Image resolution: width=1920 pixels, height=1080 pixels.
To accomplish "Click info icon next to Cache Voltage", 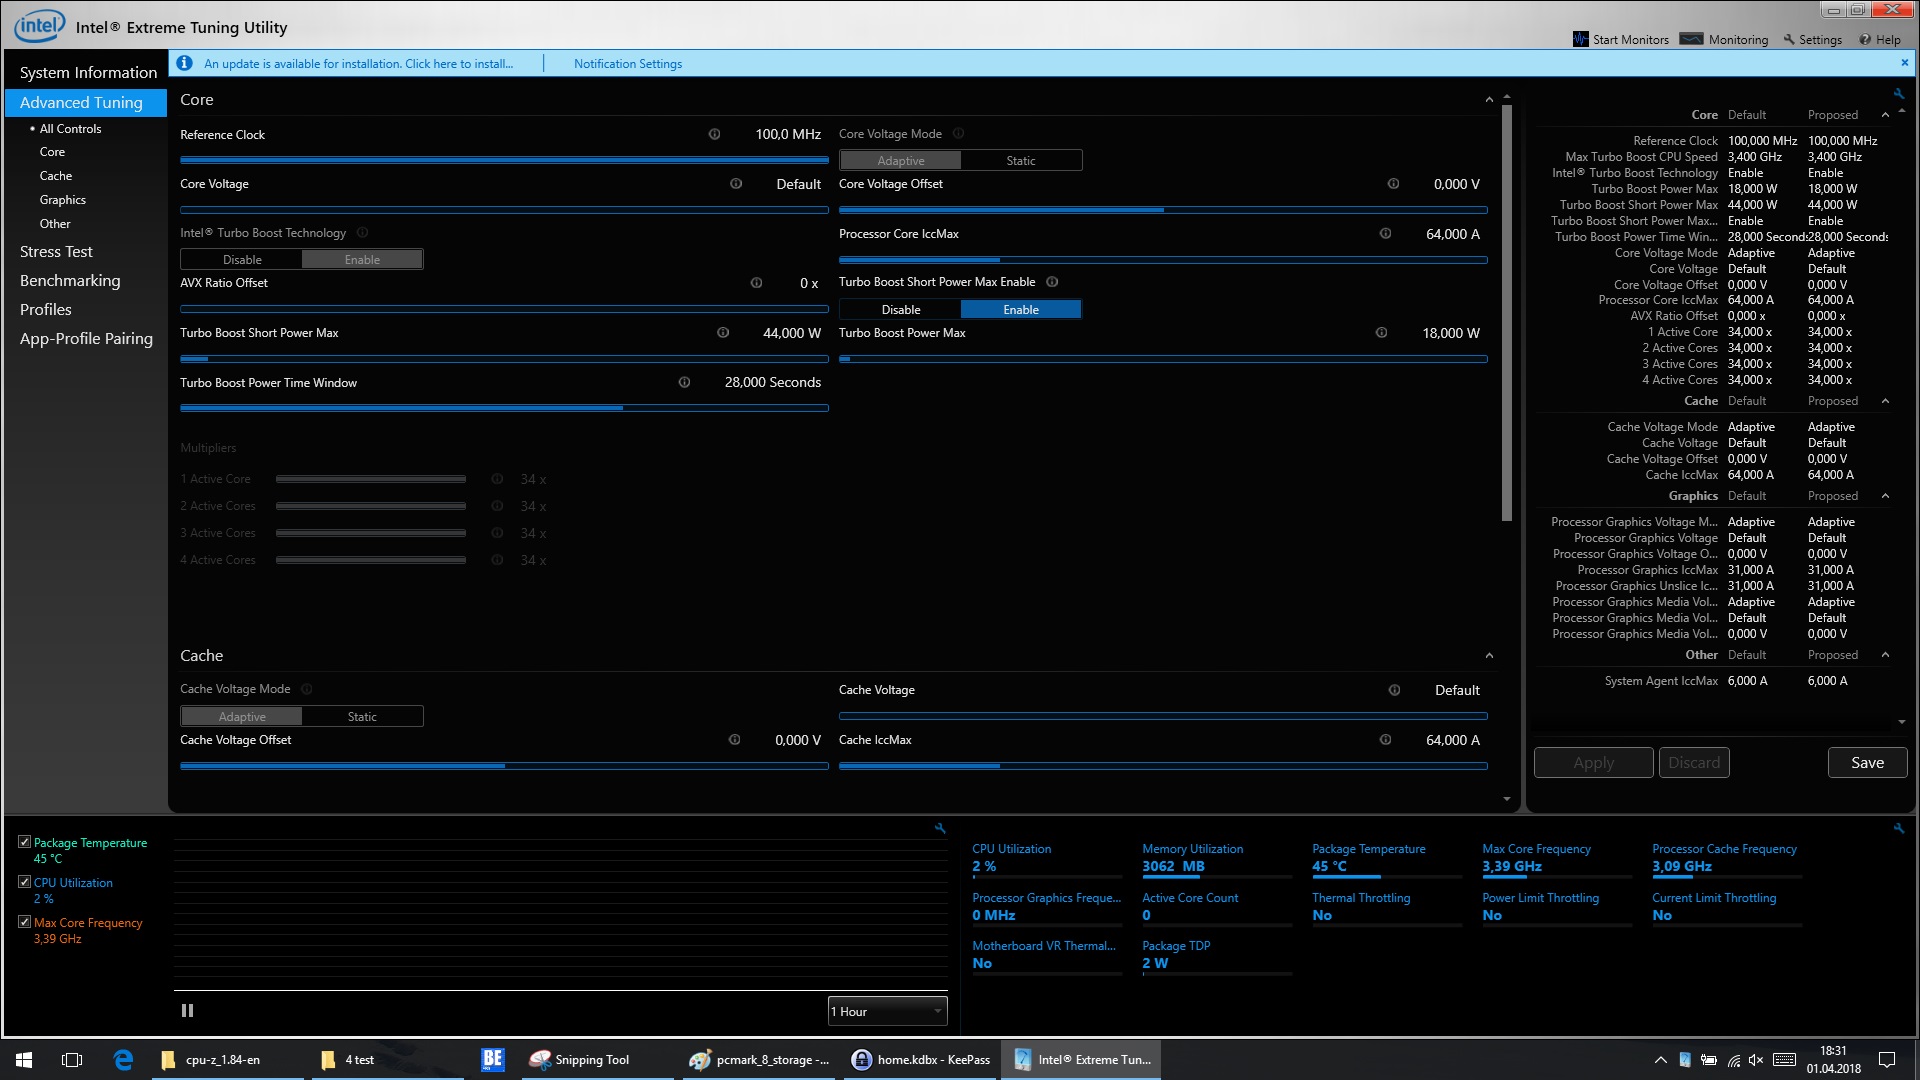I will click(1394, 690).
